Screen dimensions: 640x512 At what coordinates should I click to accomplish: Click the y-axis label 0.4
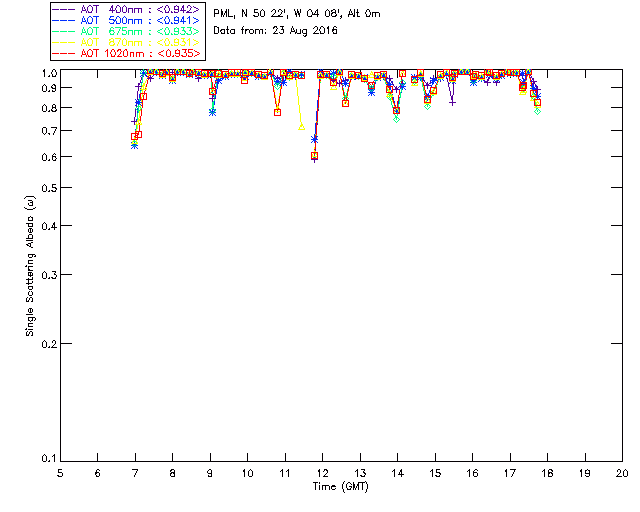coord(49,226)
